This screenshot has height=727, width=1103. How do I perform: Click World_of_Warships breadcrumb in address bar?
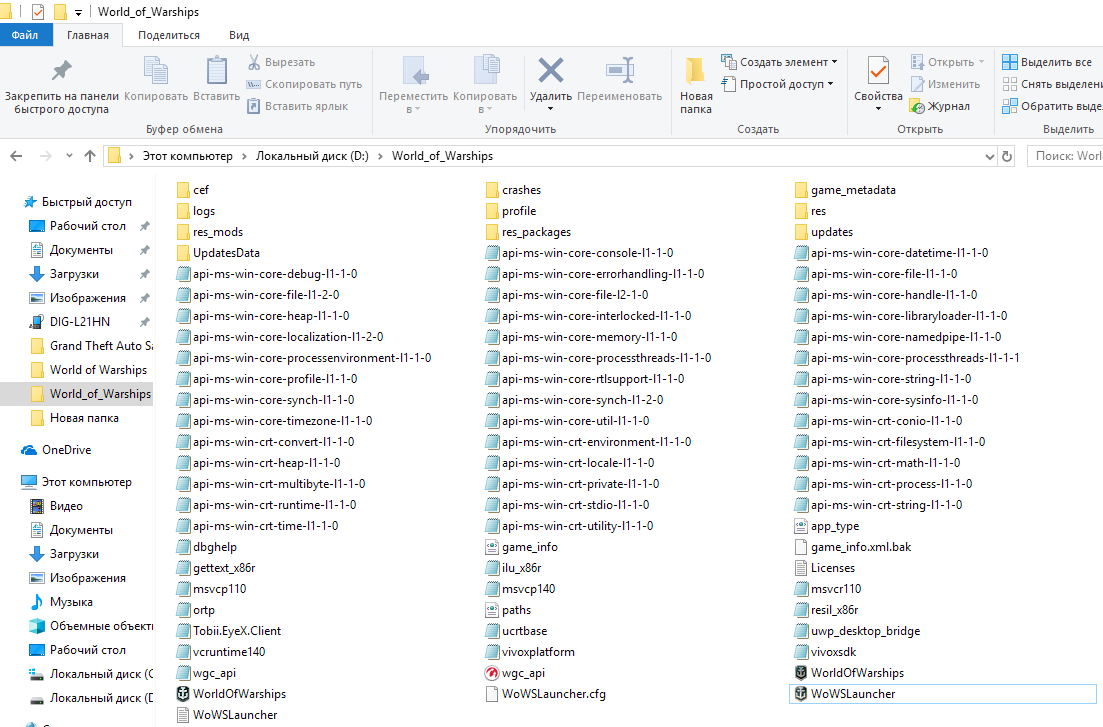(x=442, y=156)
